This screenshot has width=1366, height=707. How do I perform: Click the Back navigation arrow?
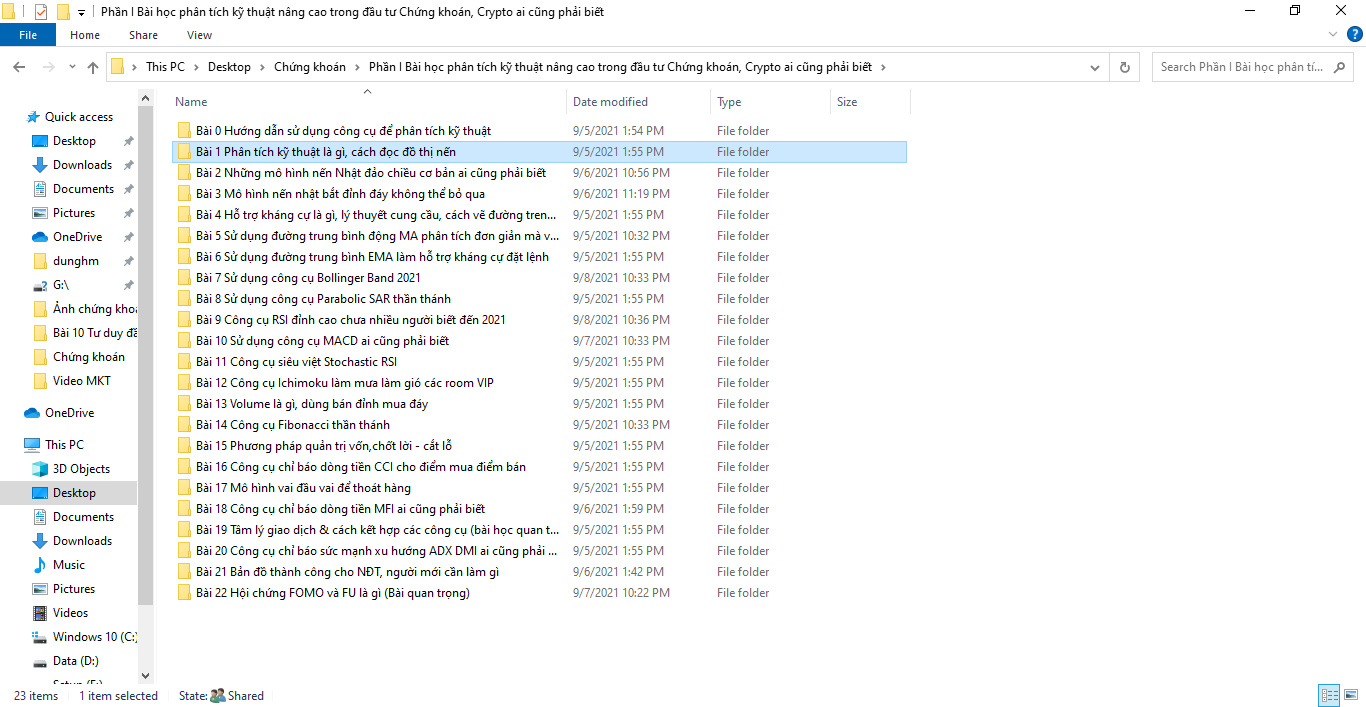click(x=19, y=67)
